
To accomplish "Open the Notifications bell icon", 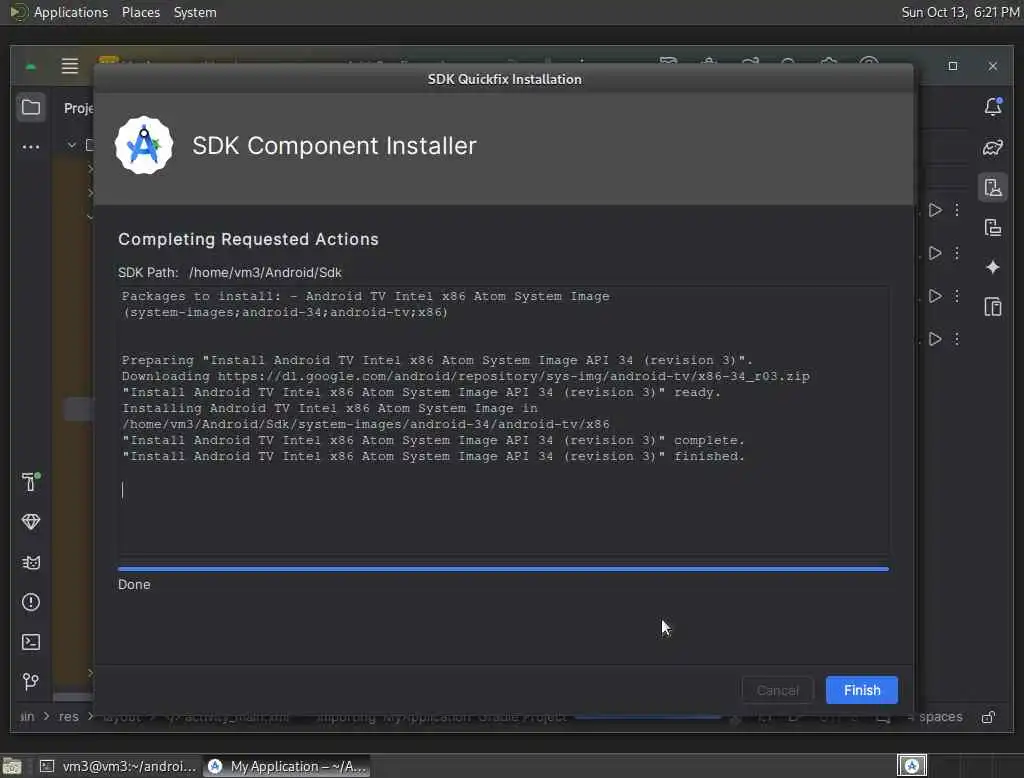I will [x=993, y=106].
